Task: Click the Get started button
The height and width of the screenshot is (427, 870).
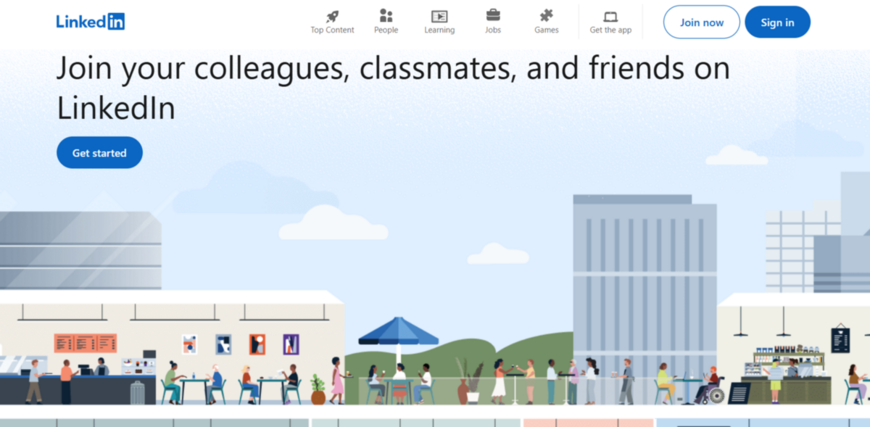Action: tap(99, 152)
